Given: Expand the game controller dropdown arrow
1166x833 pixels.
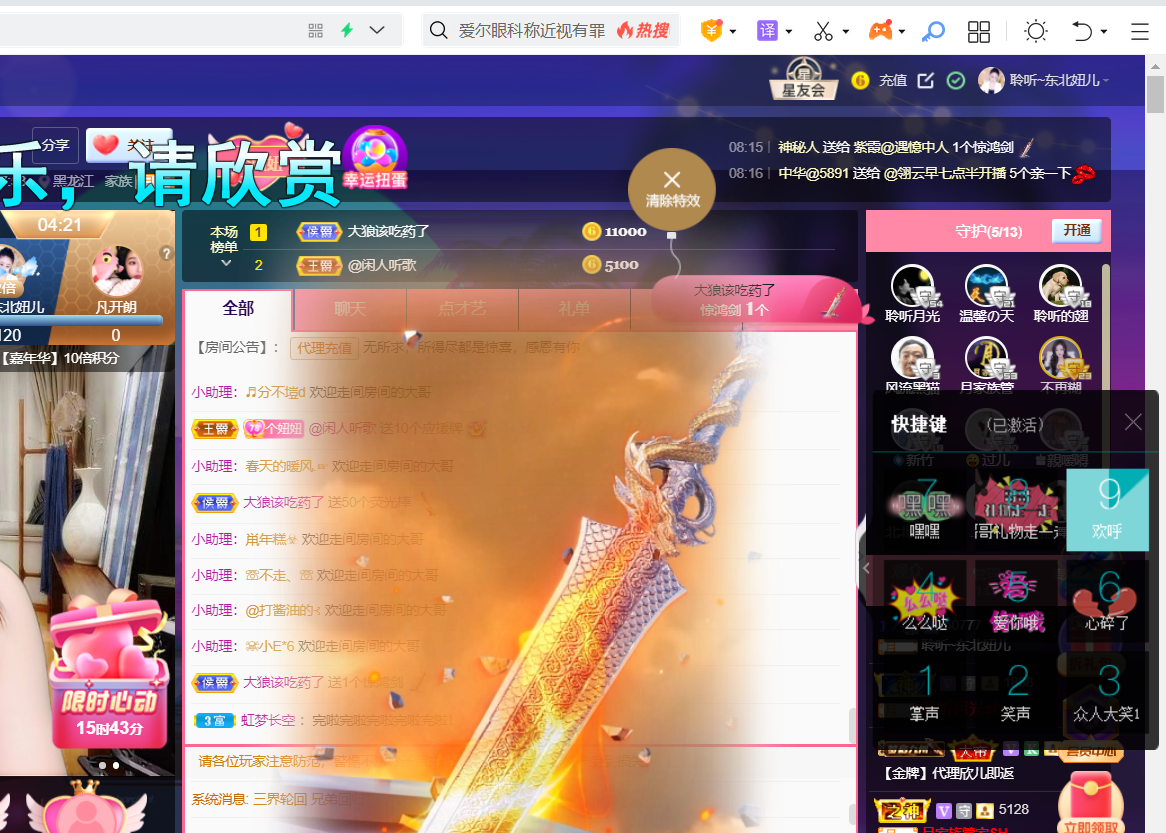Looking at the screenshot, I should coord(902,31).
